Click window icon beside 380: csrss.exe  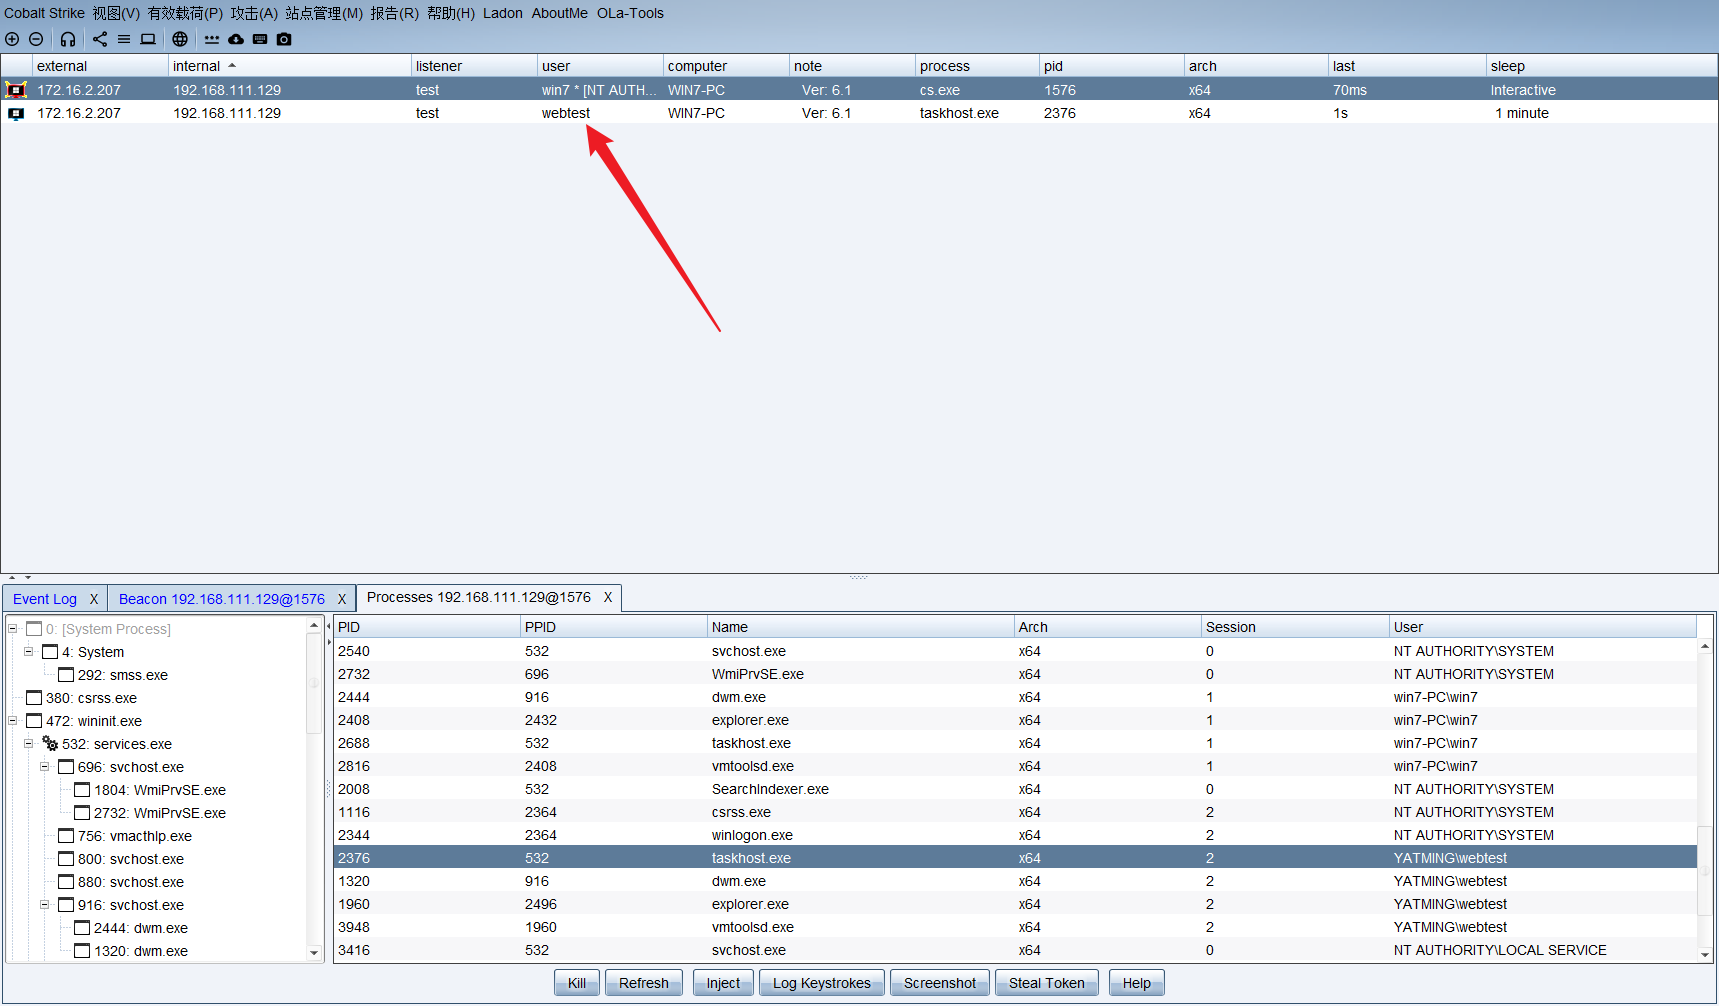point(34,698)
